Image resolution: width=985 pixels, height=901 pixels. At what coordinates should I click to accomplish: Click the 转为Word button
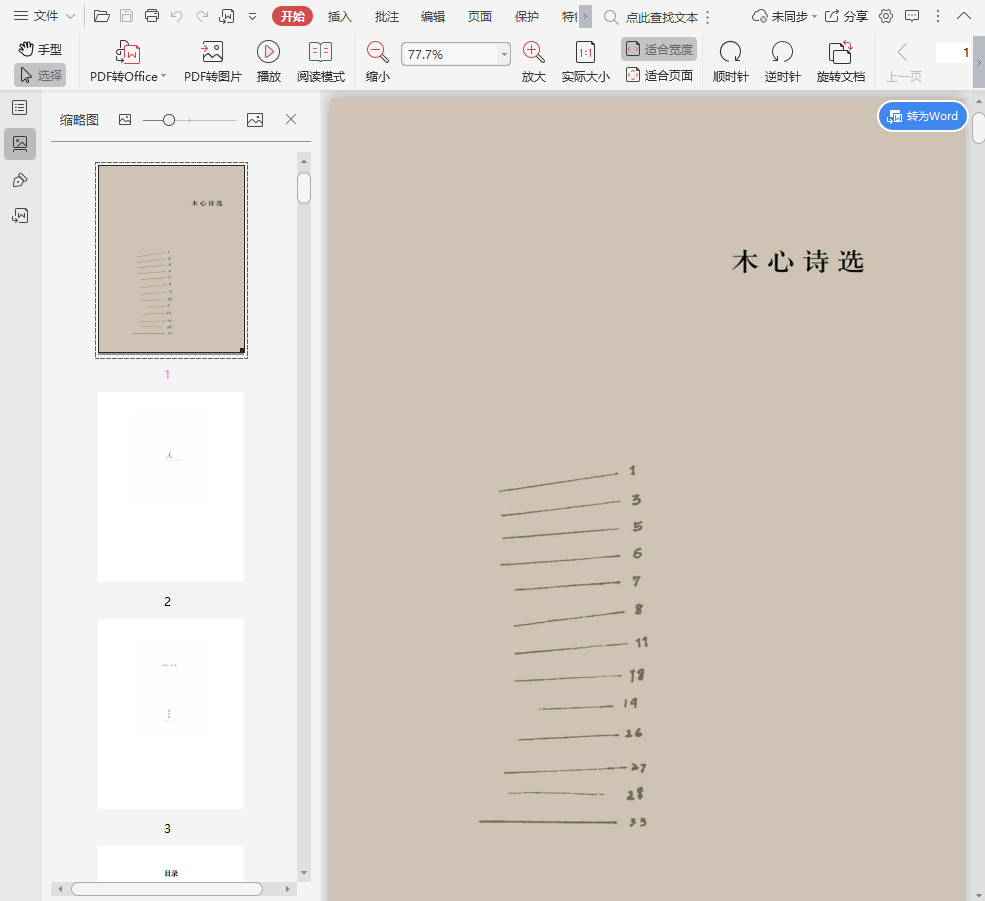(922, 116)
